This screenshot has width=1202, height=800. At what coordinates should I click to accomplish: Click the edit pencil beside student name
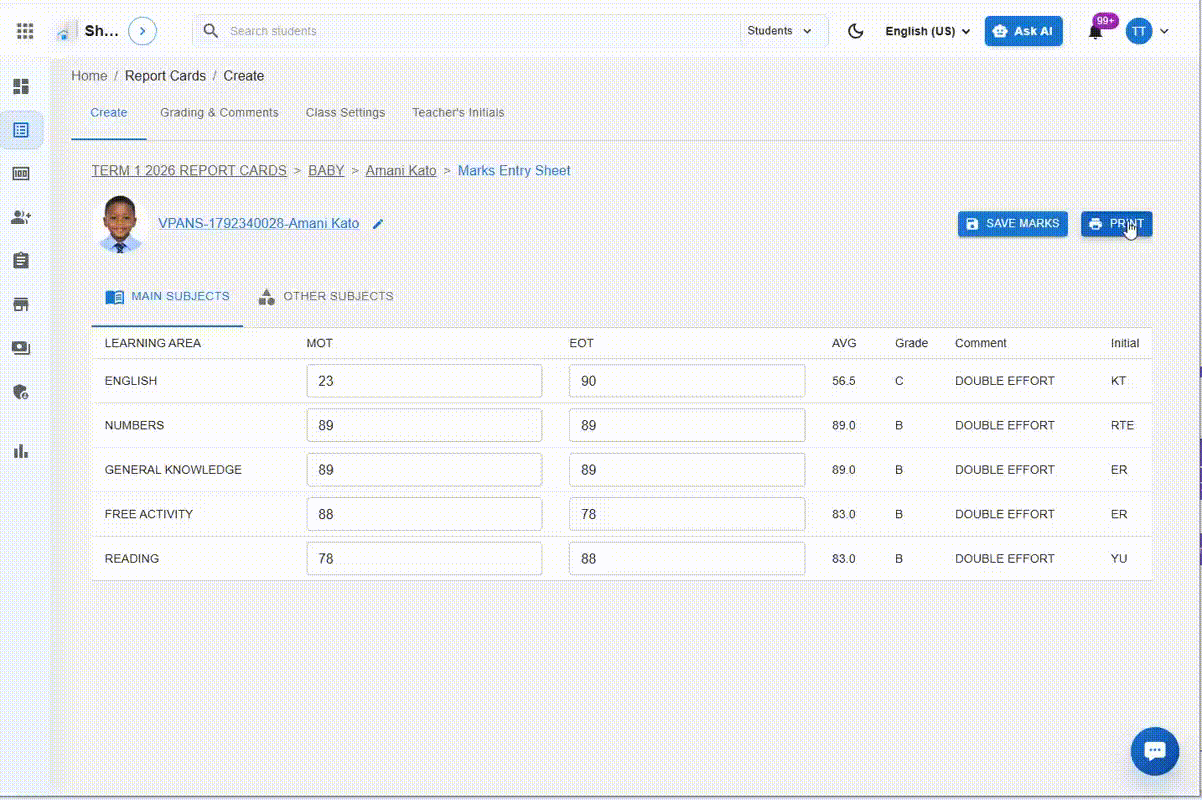click(x=378, y=224)
